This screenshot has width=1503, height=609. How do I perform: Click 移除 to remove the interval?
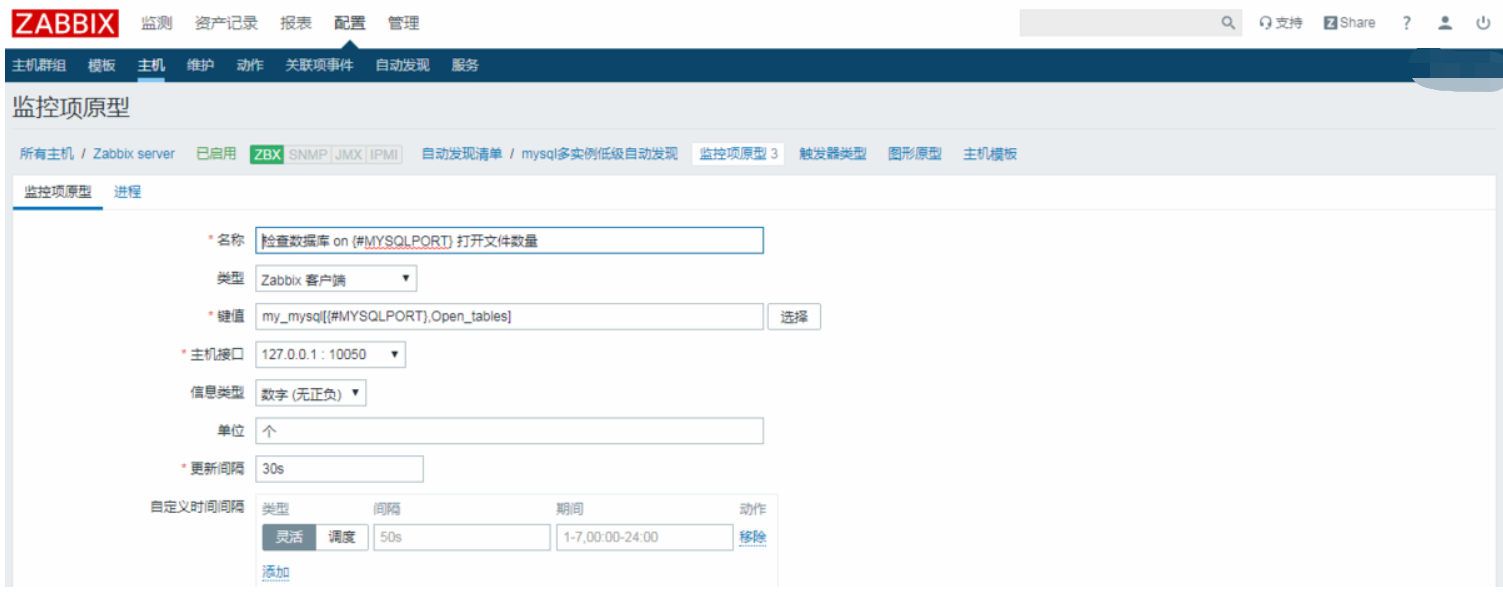[753, 537]
